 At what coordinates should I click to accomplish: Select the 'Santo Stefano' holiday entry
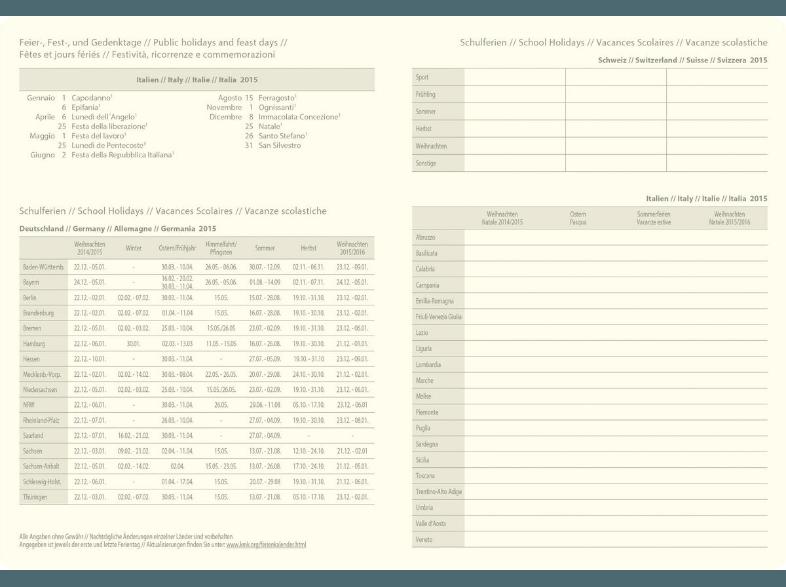283,136
